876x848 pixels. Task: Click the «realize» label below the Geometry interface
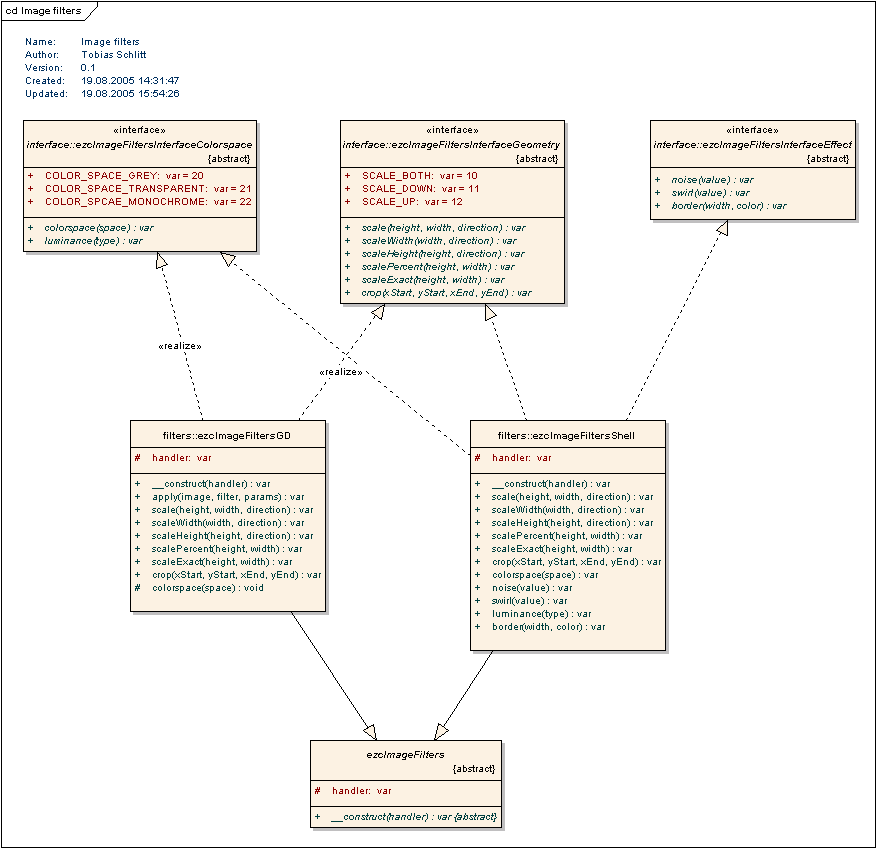click(x=340, y=372)
